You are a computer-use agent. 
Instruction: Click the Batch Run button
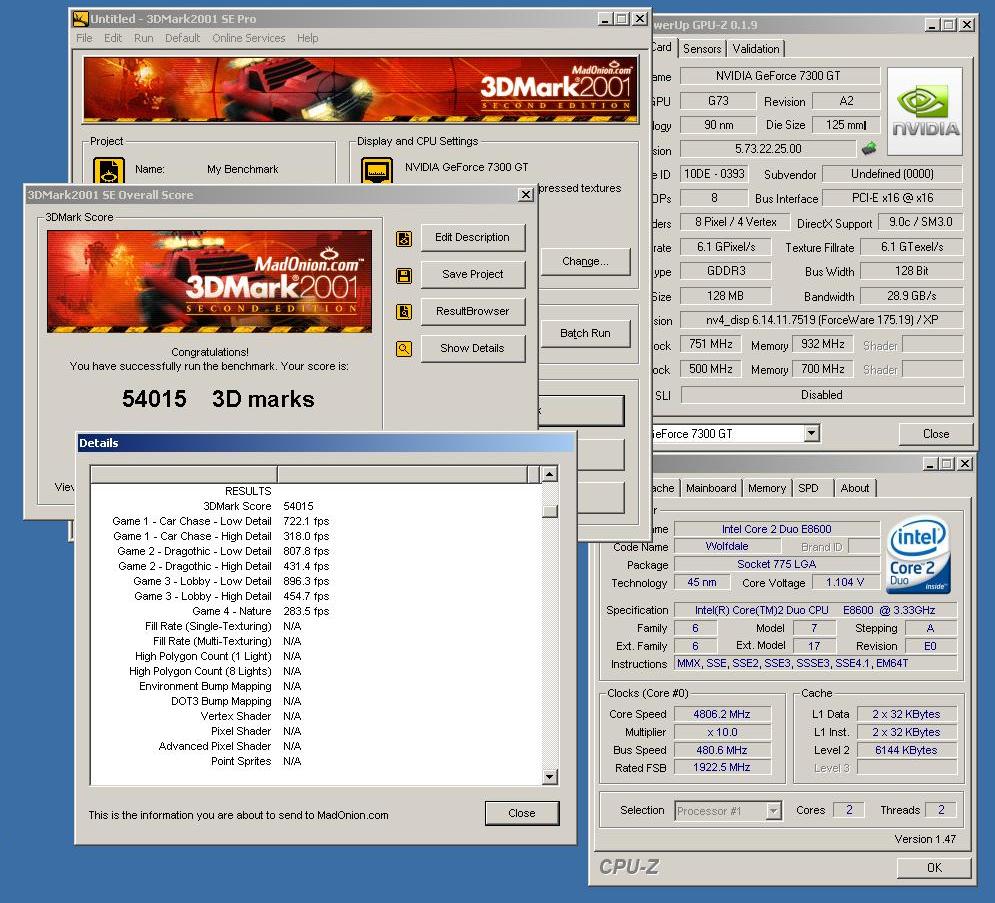coord(585,333)
